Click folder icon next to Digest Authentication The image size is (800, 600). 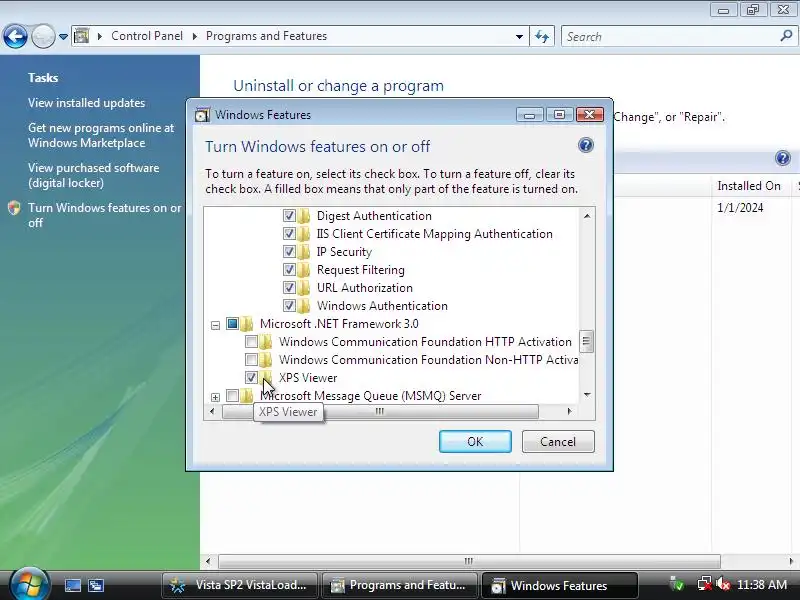coord(304,216)
